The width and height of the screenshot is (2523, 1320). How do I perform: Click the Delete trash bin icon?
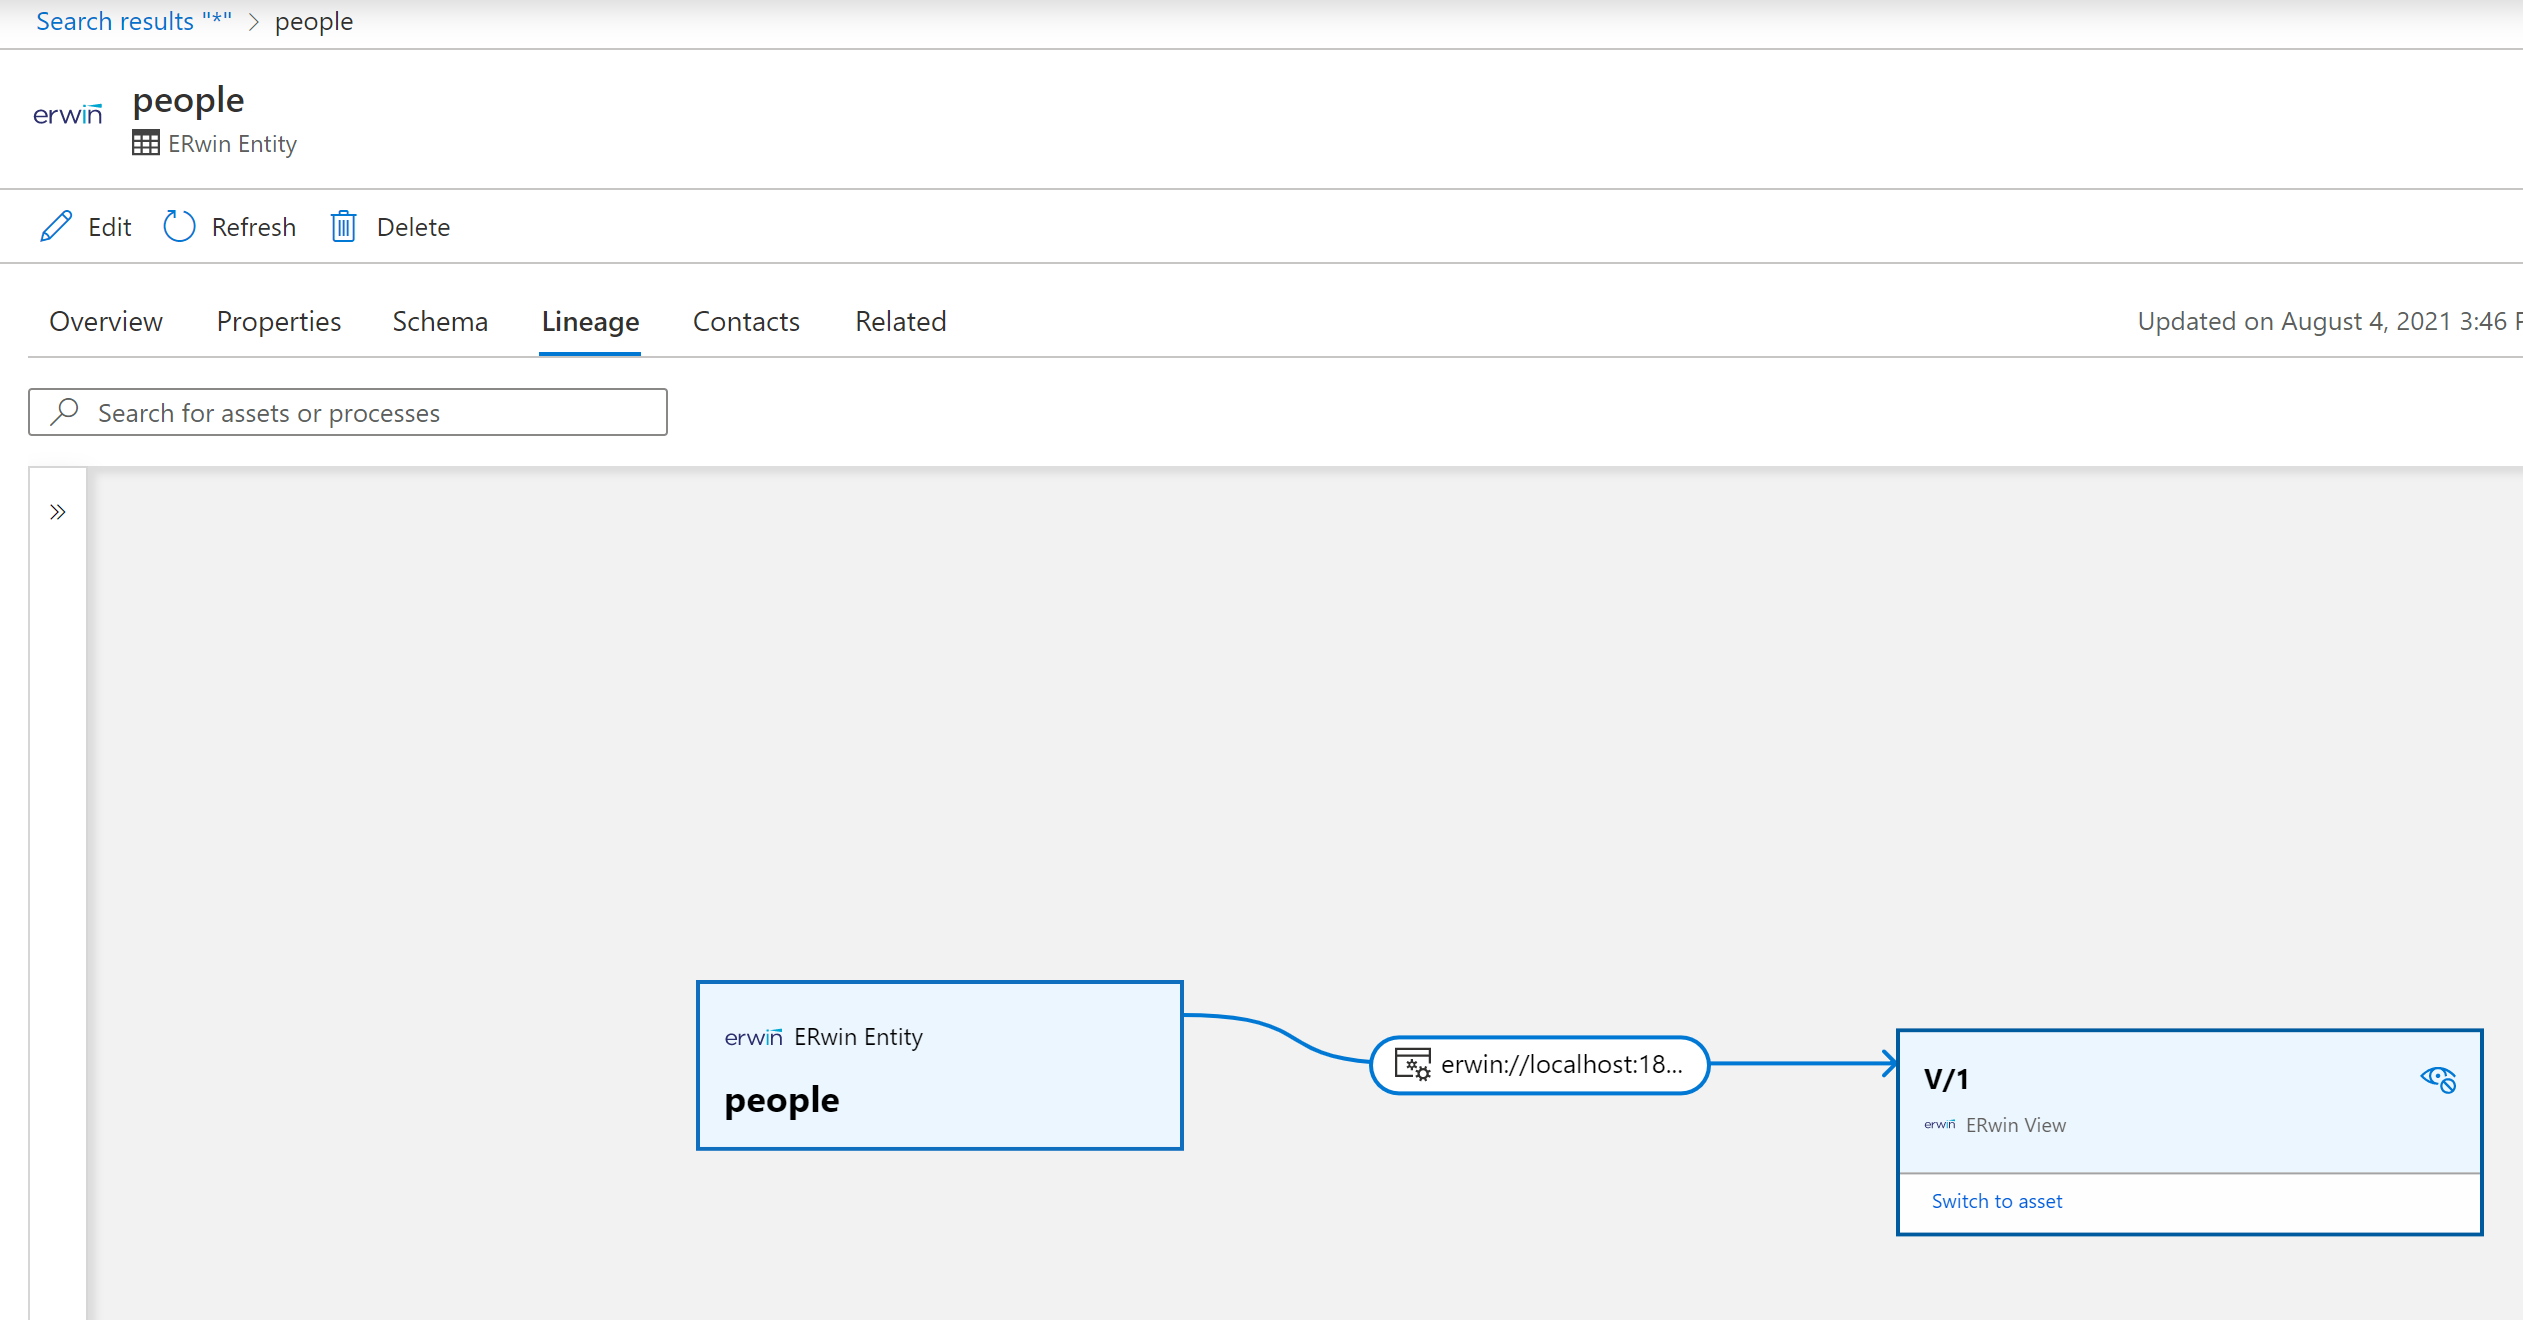coord(342,225)
